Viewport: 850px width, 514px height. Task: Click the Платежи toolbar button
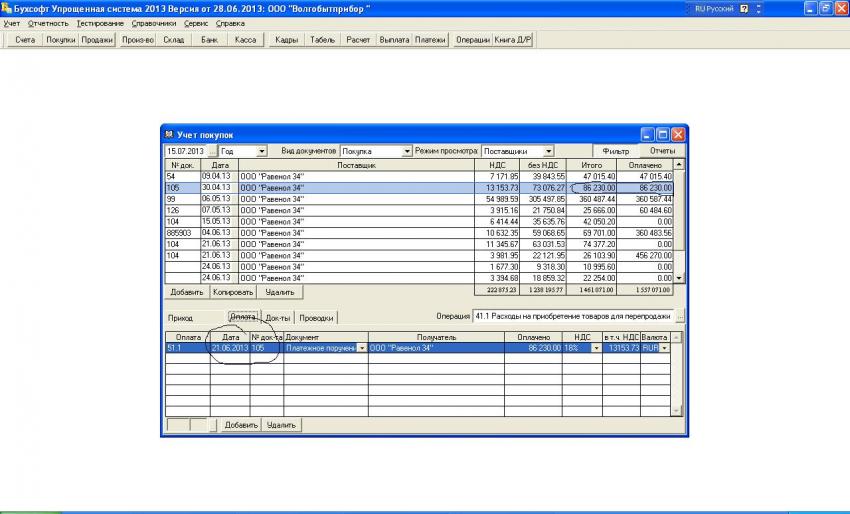click(x=431, y=40)
